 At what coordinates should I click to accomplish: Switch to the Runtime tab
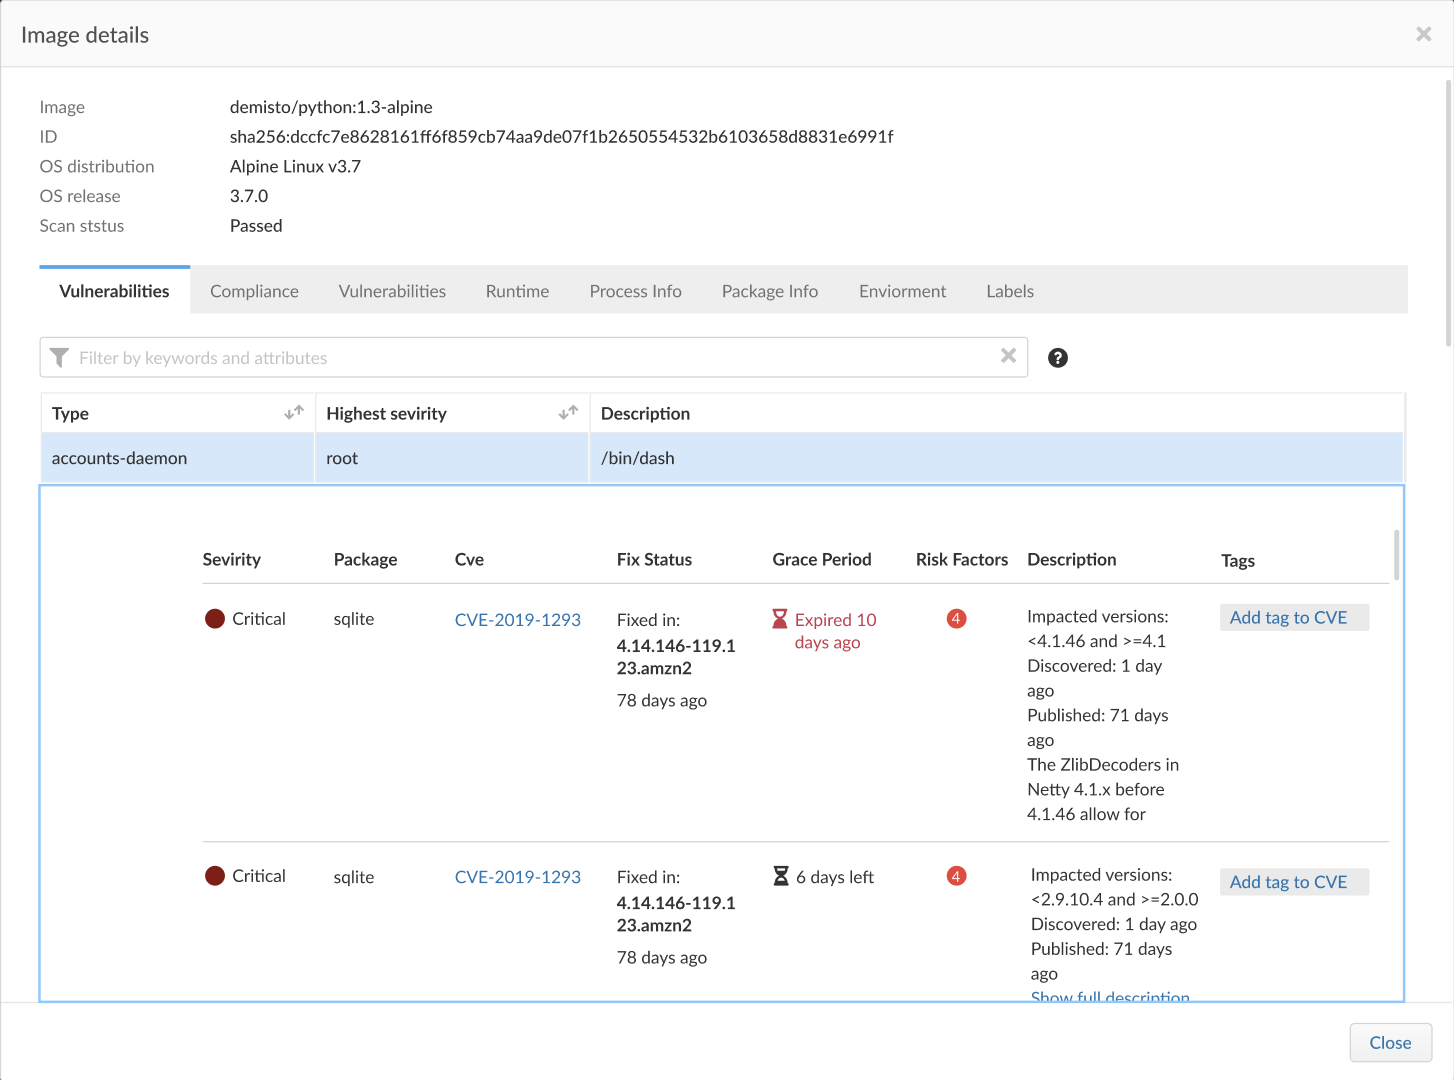[x=517, y=291]
